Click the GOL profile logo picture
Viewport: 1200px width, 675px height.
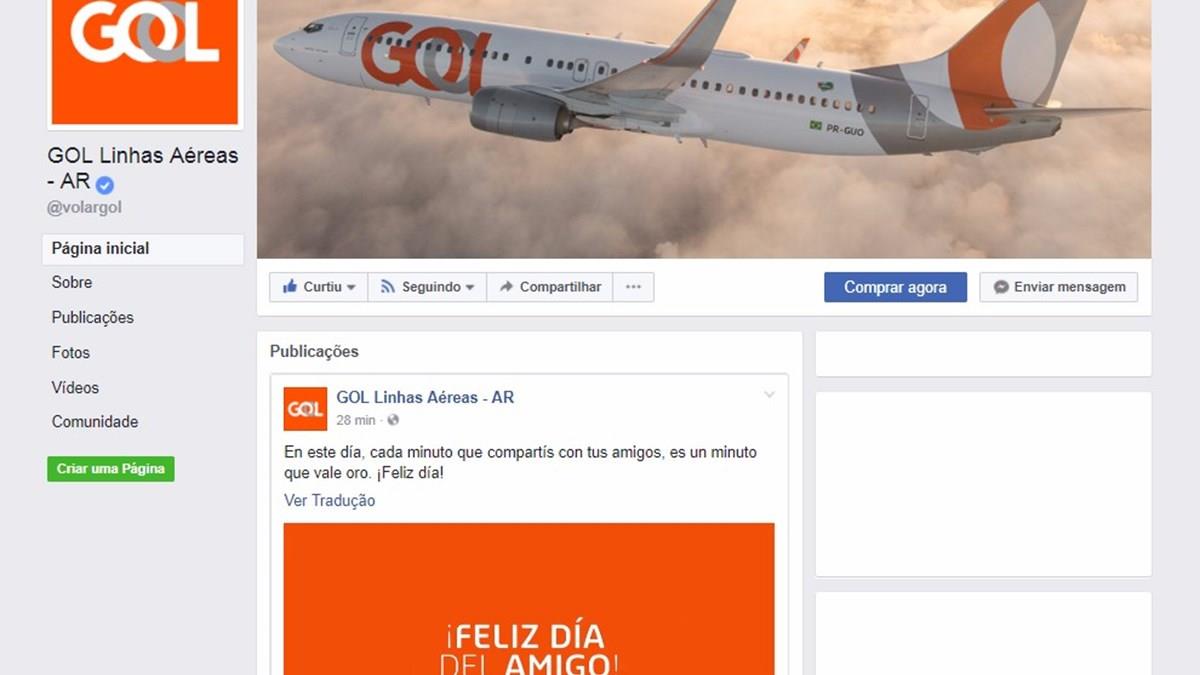click(x=145, y=60)
